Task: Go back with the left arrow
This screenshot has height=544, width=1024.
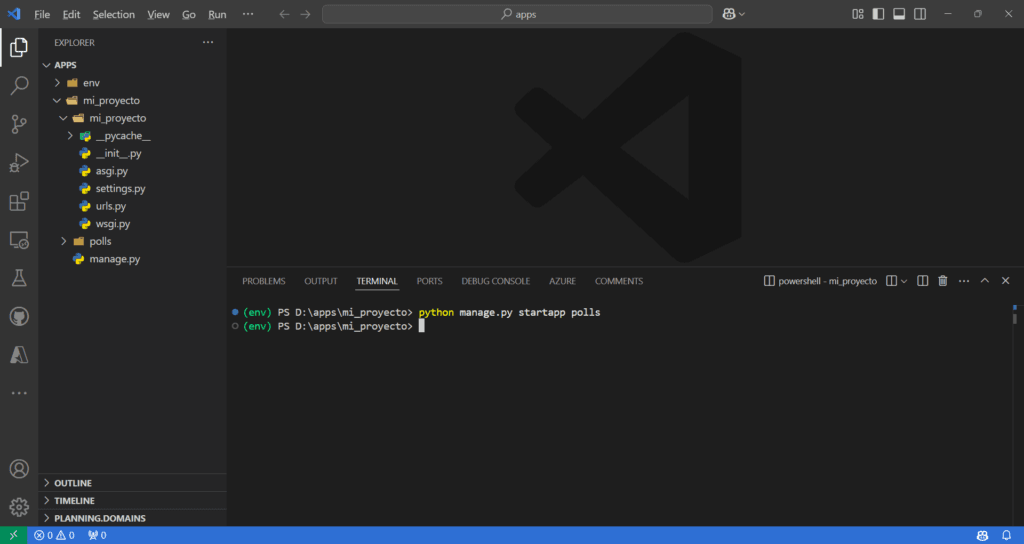Action: click(x=284, y=14)
